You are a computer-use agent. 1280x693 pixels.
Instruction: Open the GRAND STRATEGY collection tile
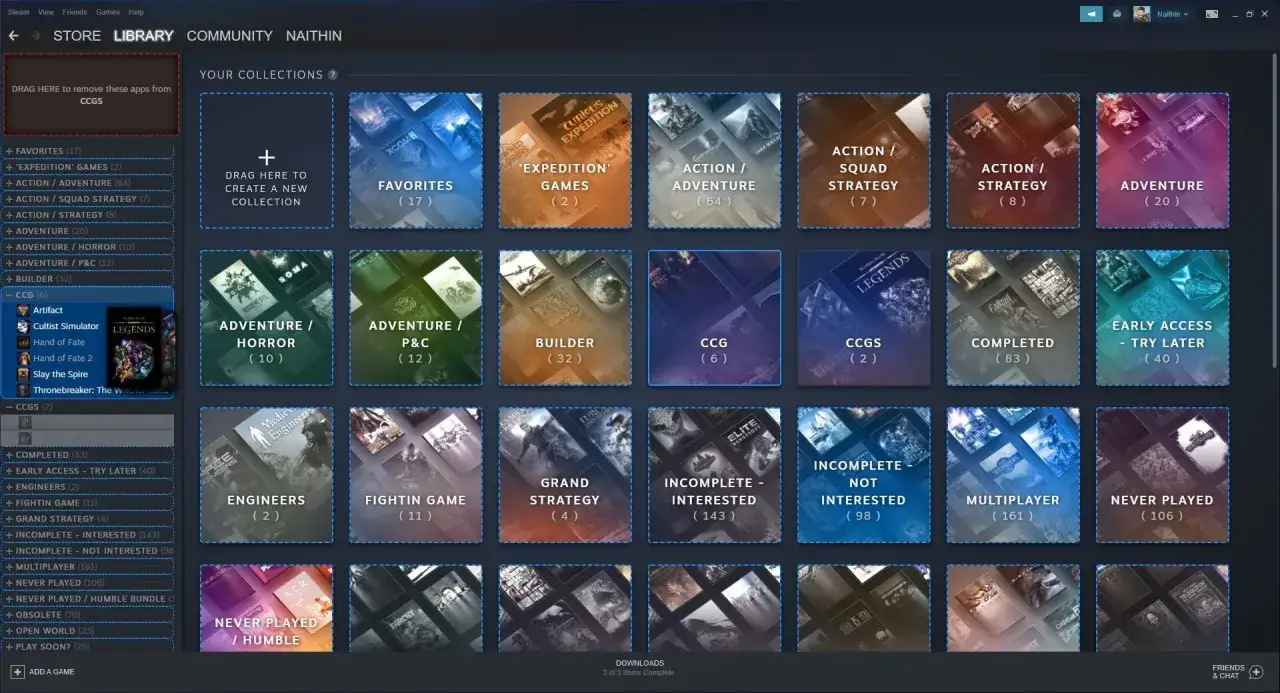tap(565, 475)
